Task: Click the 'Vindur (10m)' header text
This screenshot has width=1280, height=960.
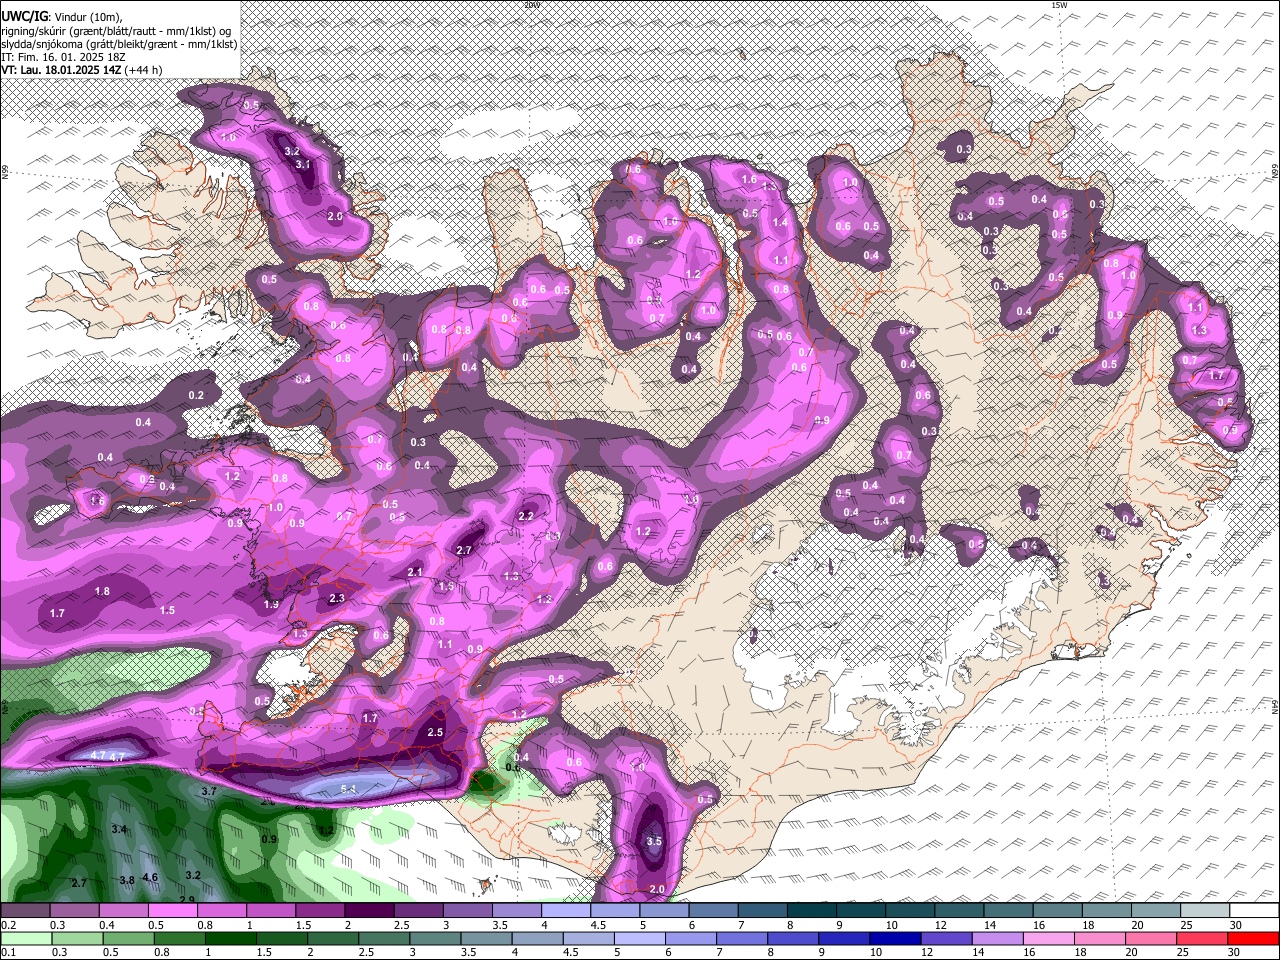Action: pos(87,17)
